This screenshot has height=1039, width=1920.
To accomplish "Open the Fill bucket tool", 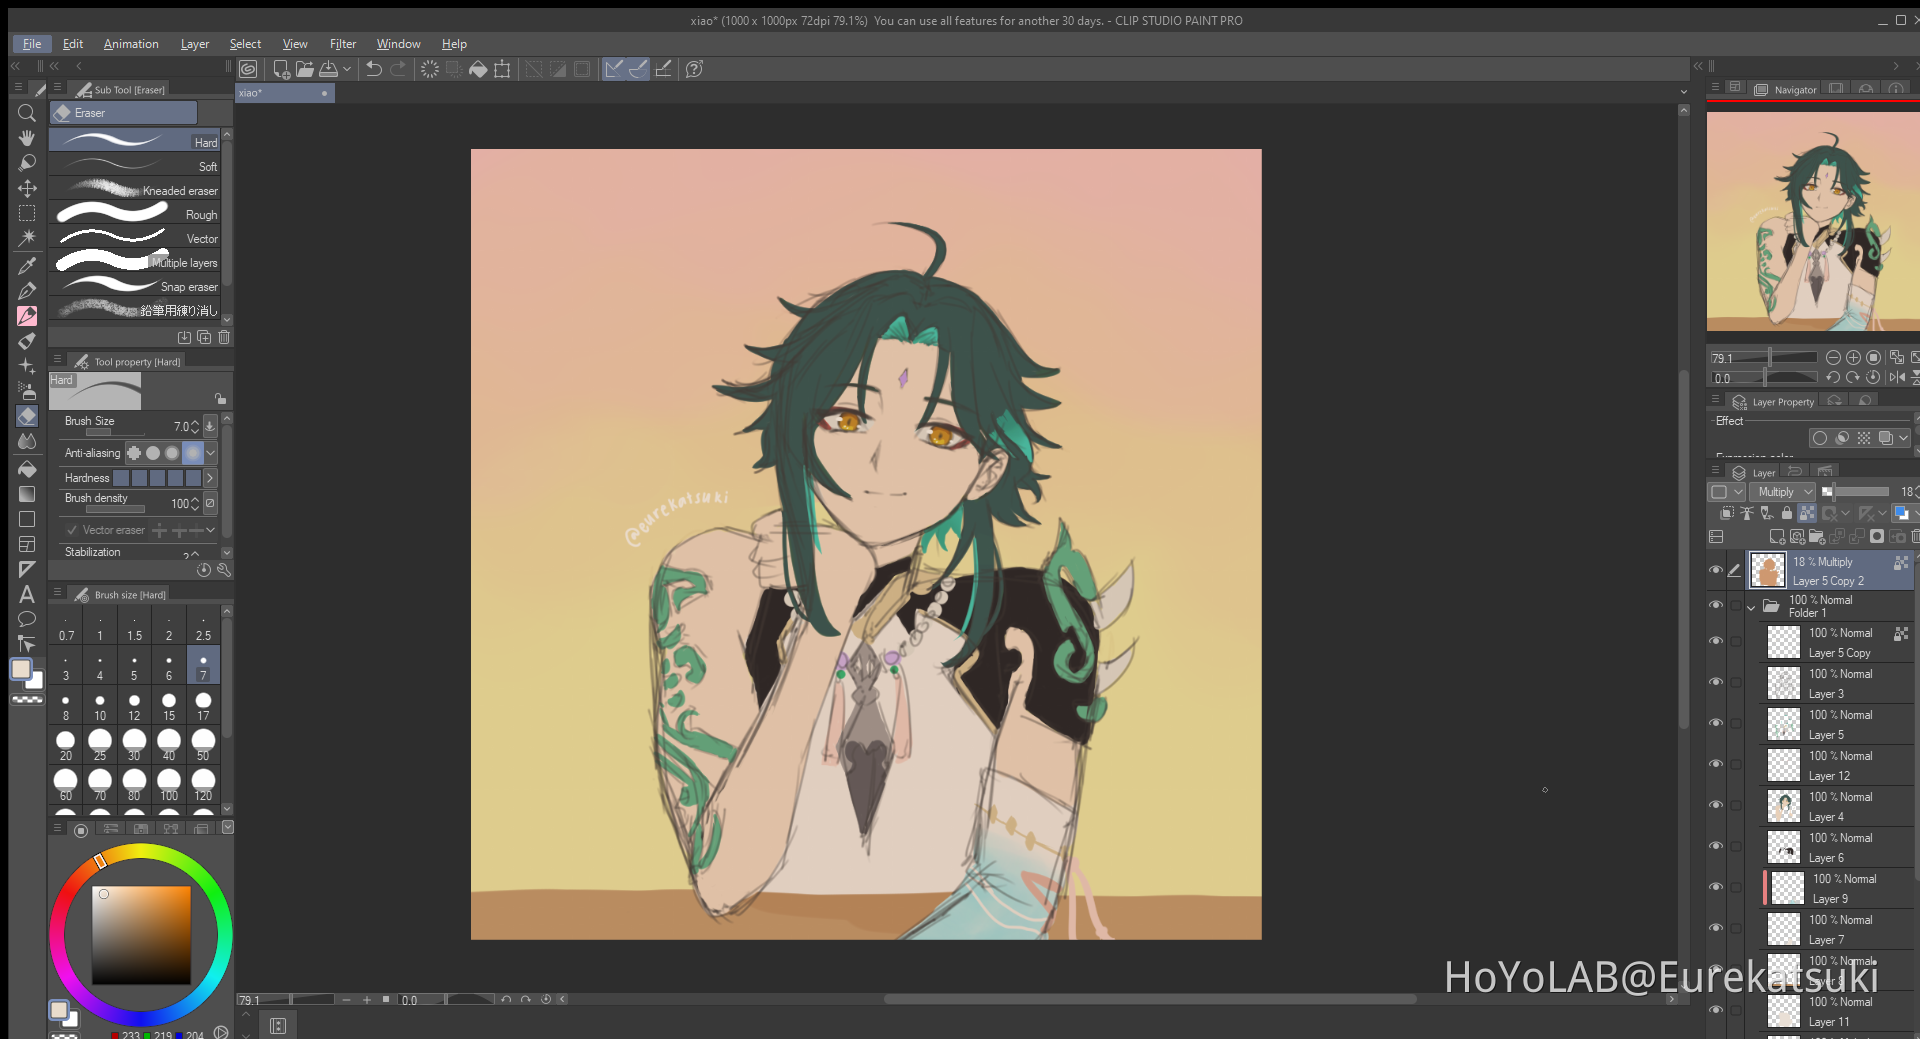I will point(27,468).
